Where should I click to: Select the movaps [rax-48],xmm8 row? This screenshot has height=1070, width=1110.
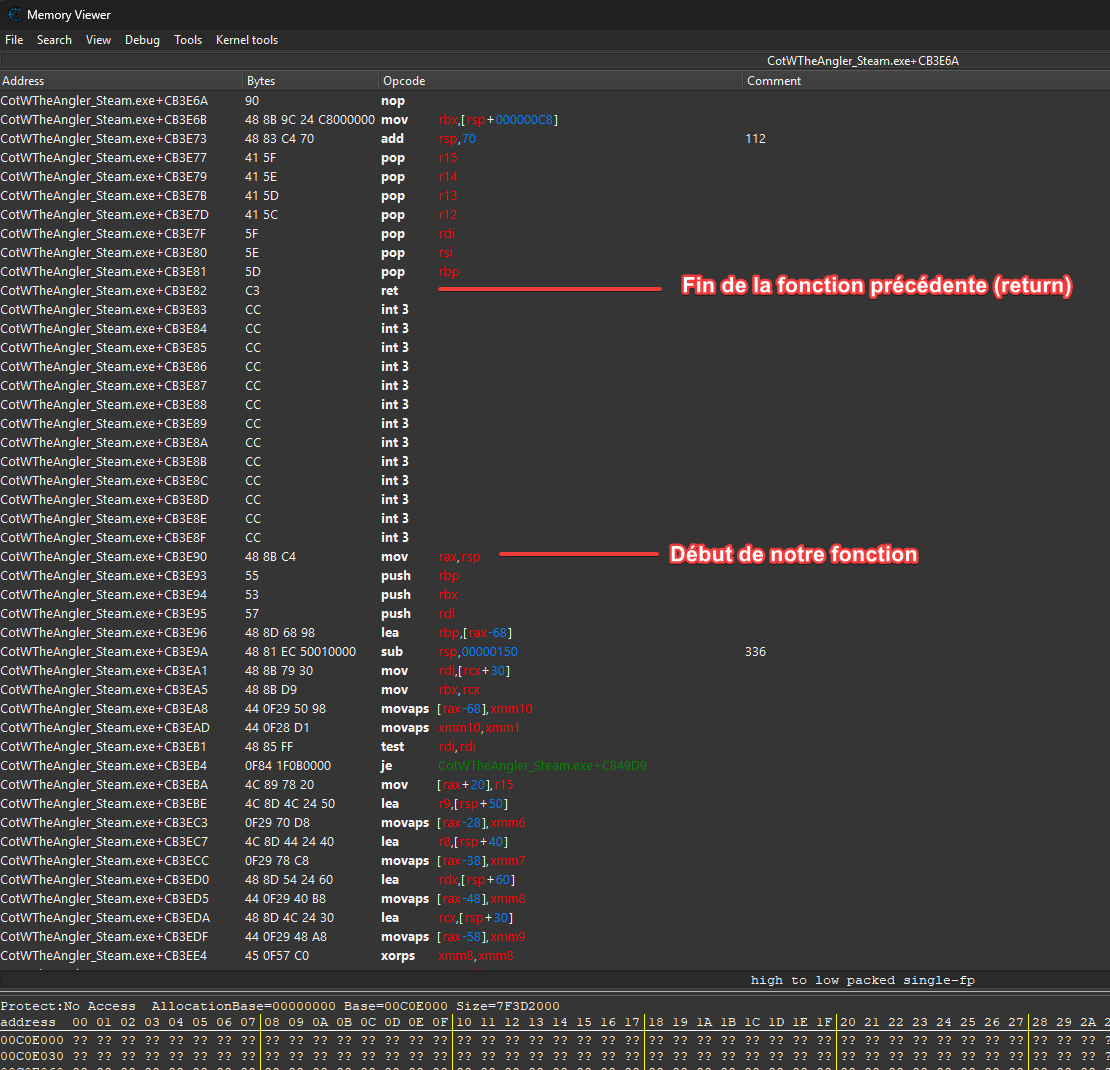click(555, 899)
